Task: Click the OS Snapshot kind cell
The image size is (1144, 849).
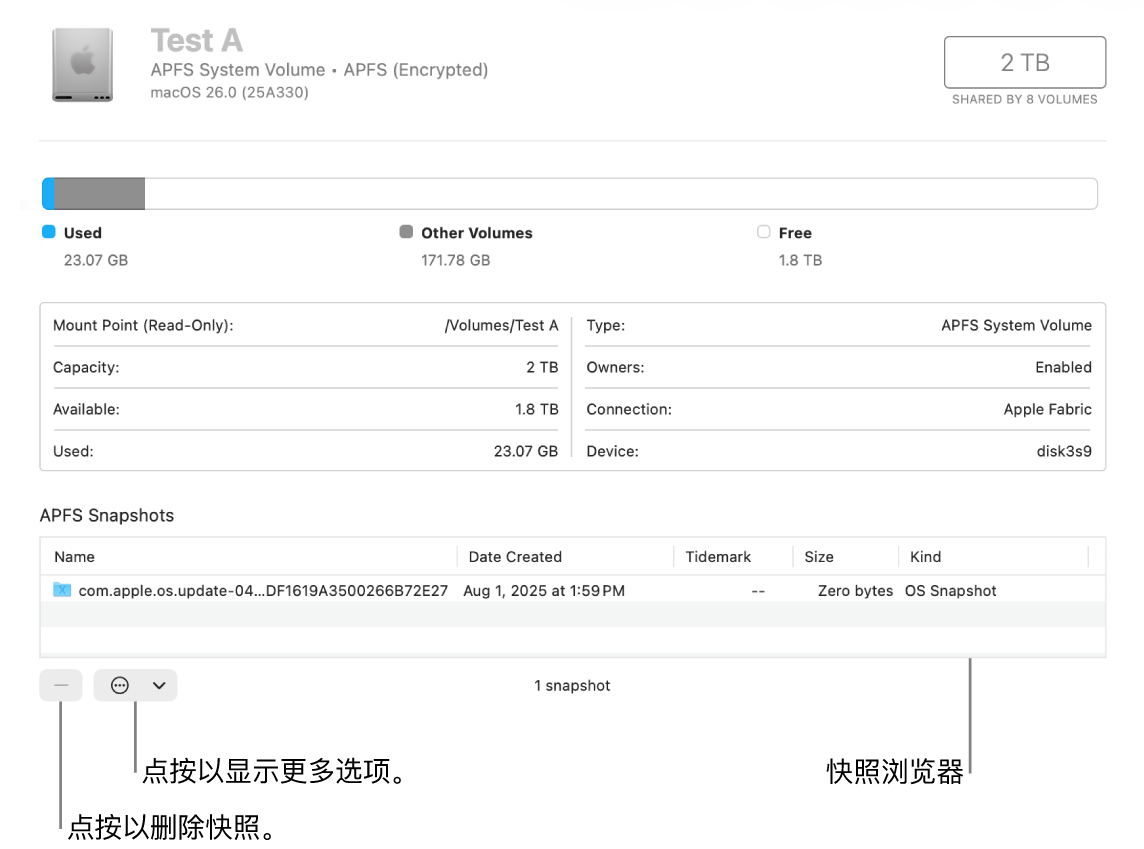Action: (950, 591)
